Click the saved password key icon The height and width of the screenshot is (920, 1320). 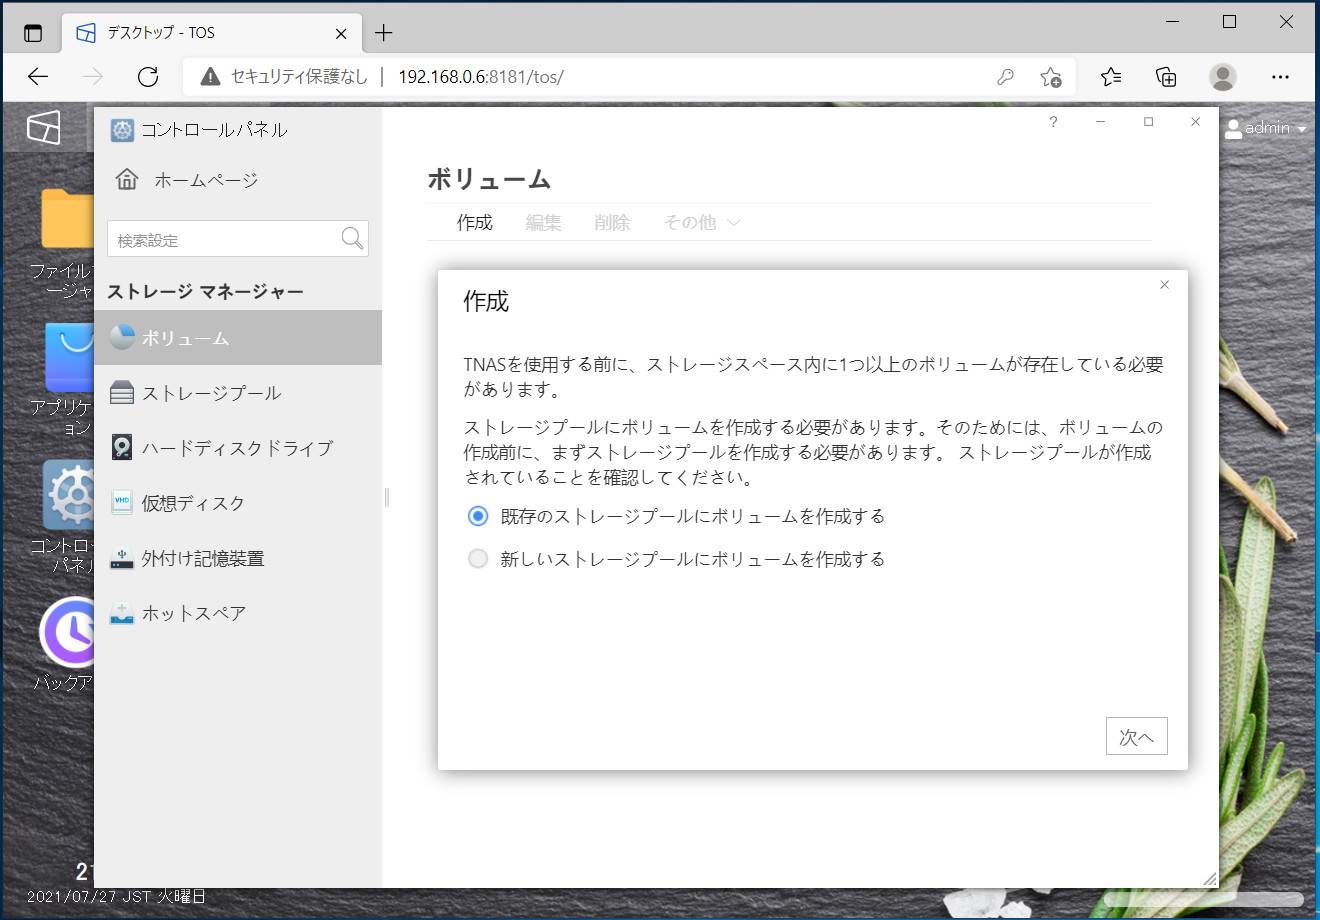[1006, 77]
